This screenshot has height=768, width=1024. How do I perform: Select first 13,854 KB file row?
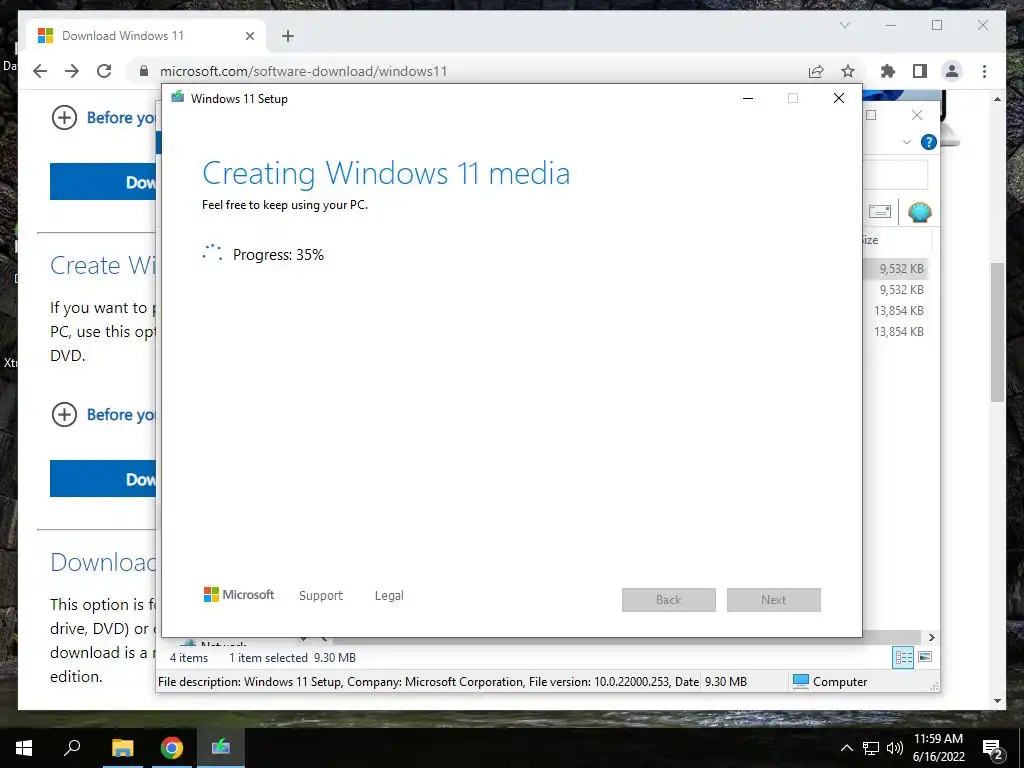click(x=896, y=310)
